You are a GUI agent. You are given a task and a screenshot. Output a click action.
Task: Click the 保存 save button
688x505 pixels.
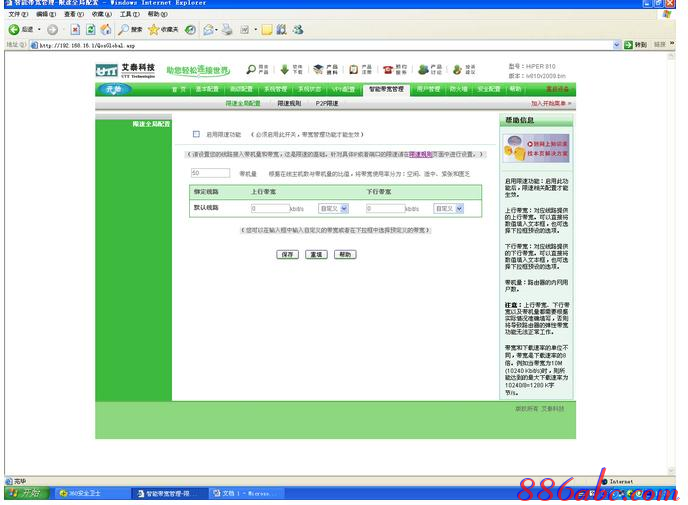point(288,255)
